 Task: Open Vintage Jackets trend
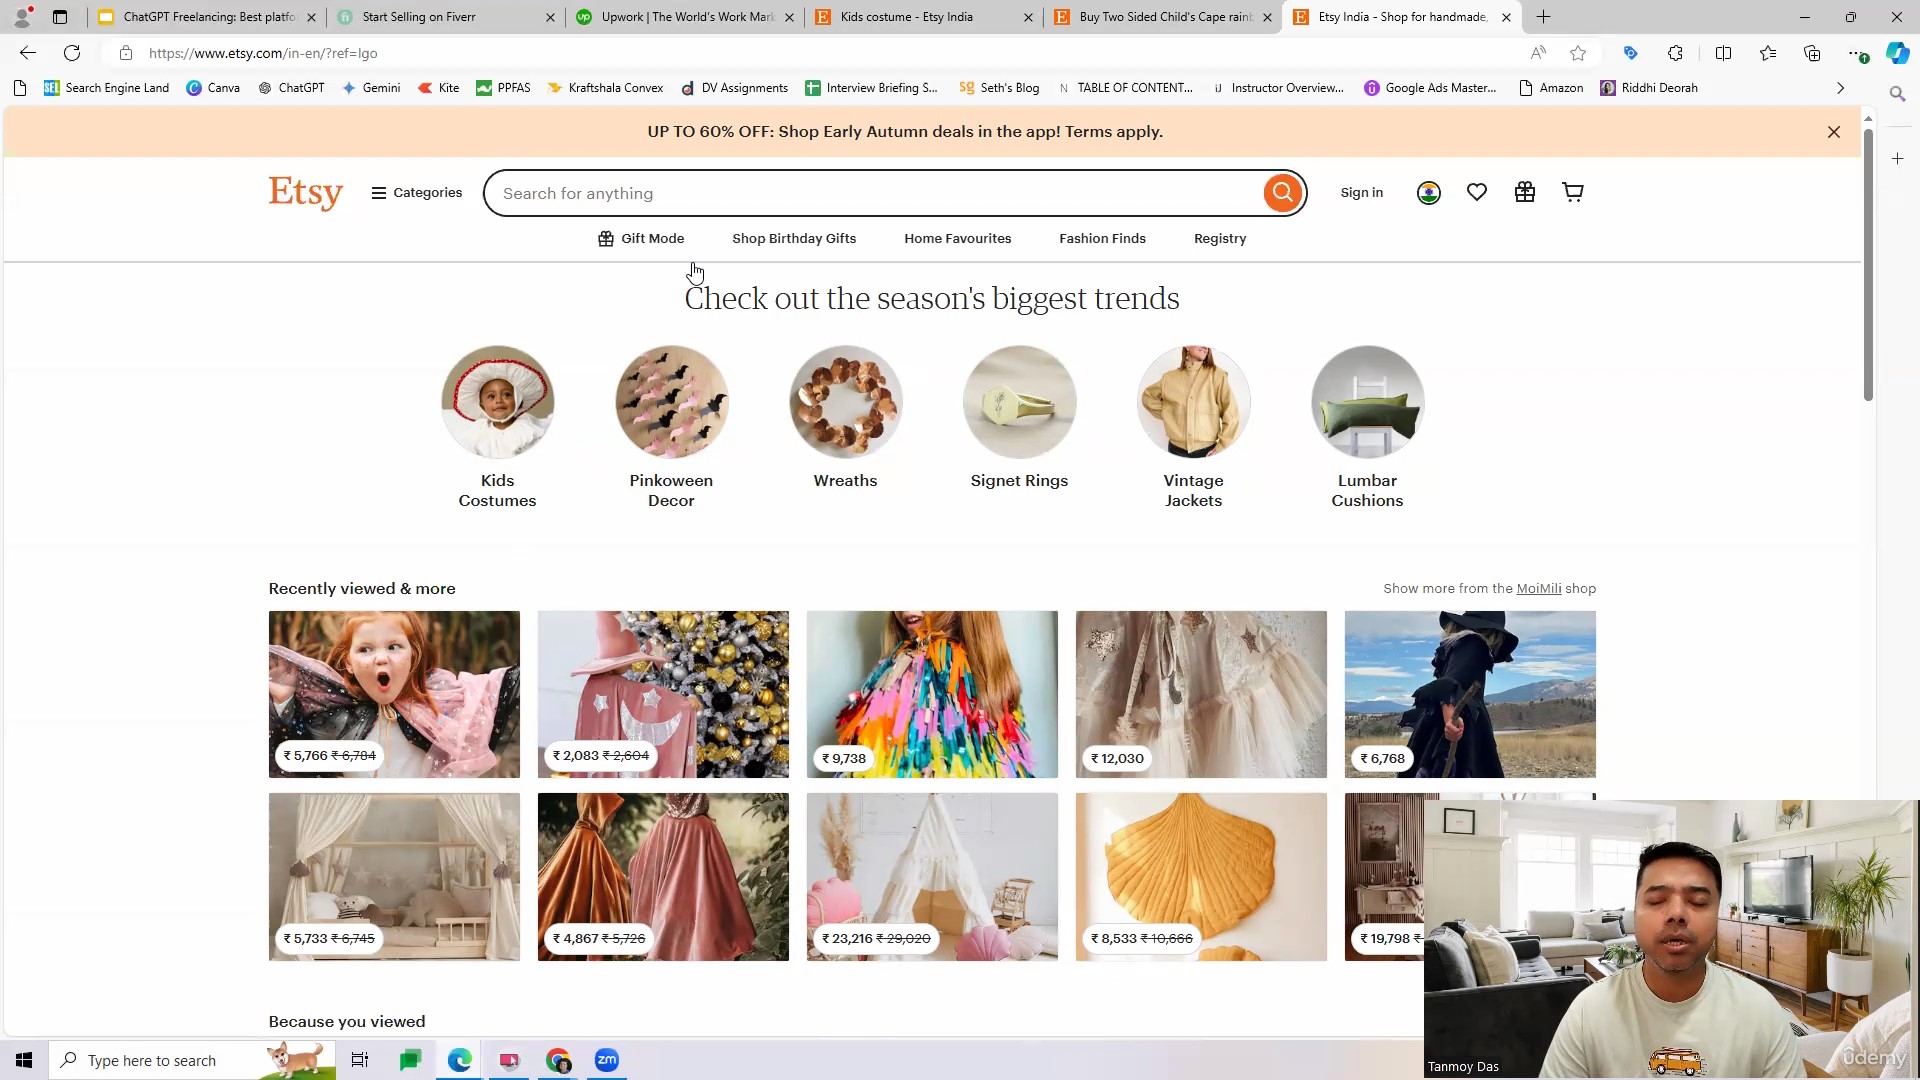point(1193,427)
